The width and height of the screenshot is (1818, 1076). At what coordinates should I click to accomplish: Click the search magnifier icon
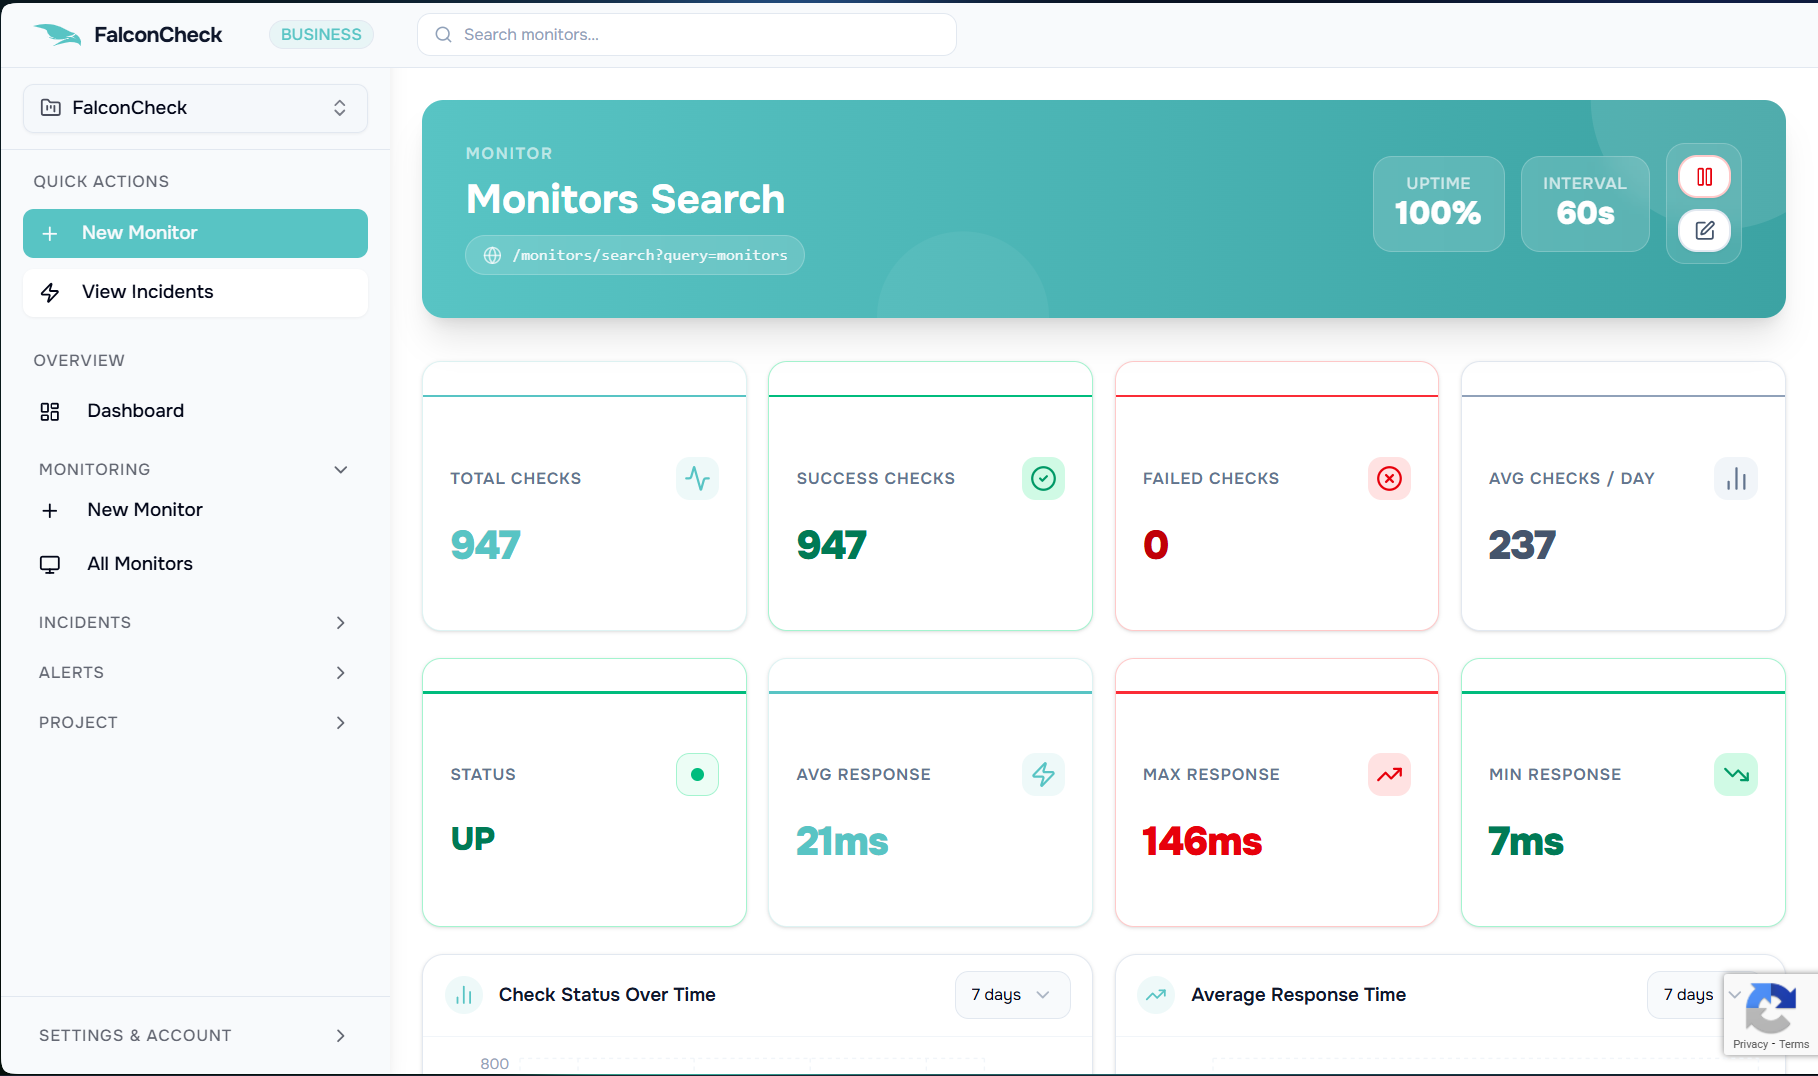coord(443,35)
